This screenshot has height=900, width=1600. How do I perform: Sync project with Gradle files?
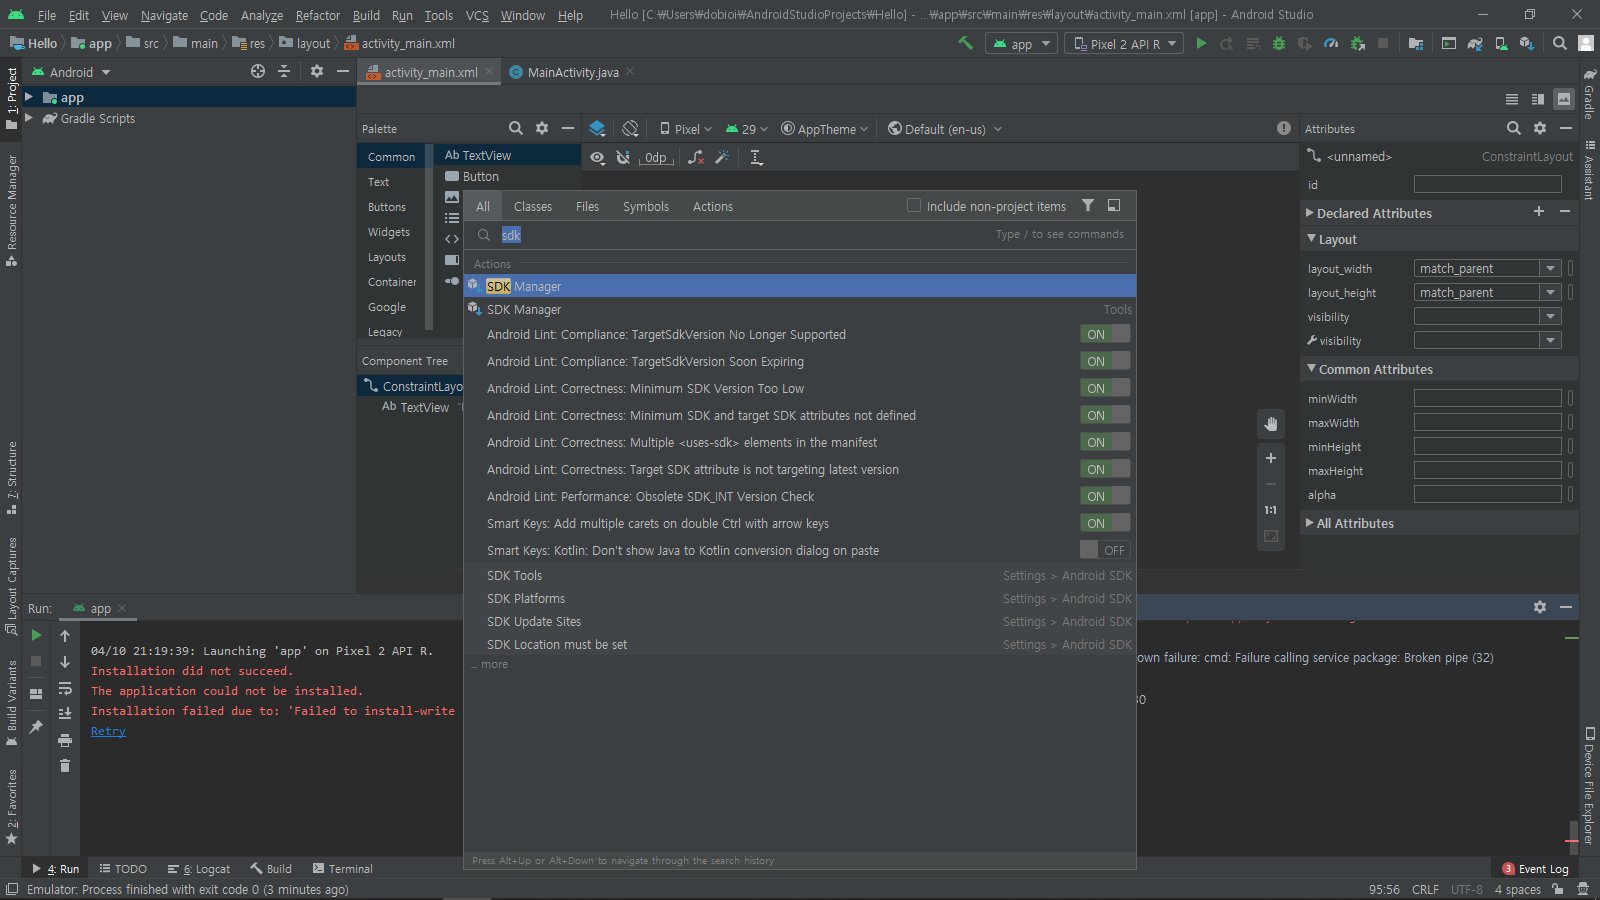pos(1475,43)
